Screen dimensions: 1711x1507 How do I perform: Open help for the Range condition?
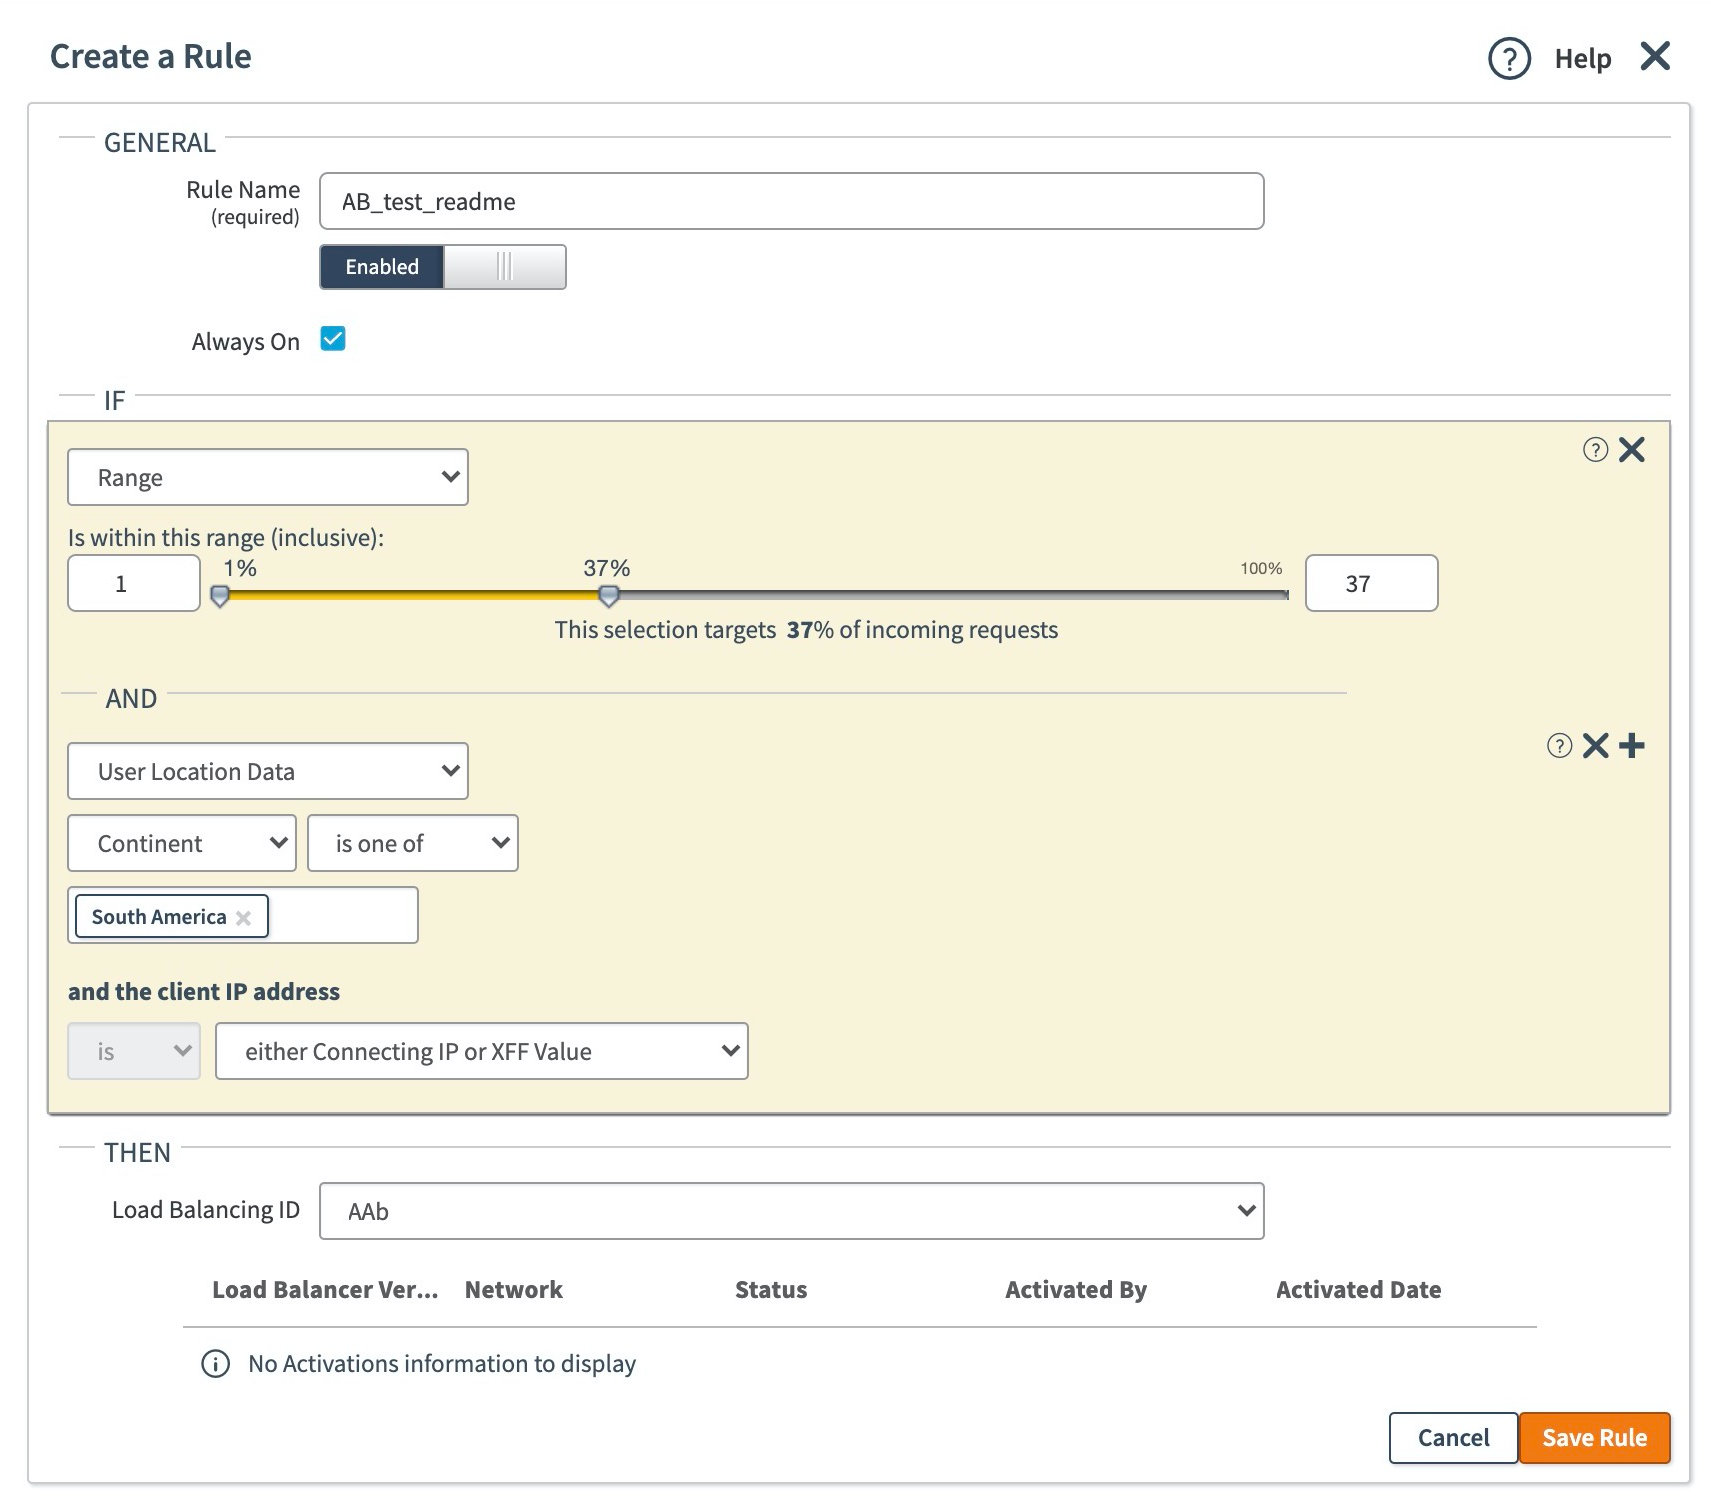1595,450
